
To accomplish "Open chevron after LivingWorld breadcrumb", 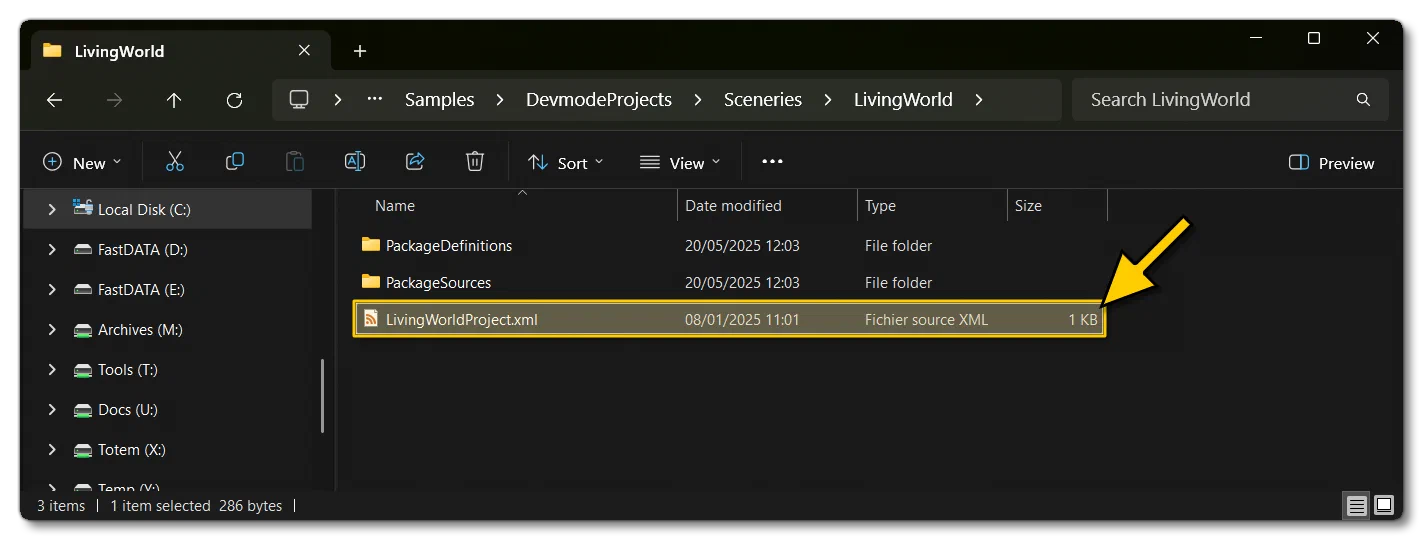I will coord(978,100).
